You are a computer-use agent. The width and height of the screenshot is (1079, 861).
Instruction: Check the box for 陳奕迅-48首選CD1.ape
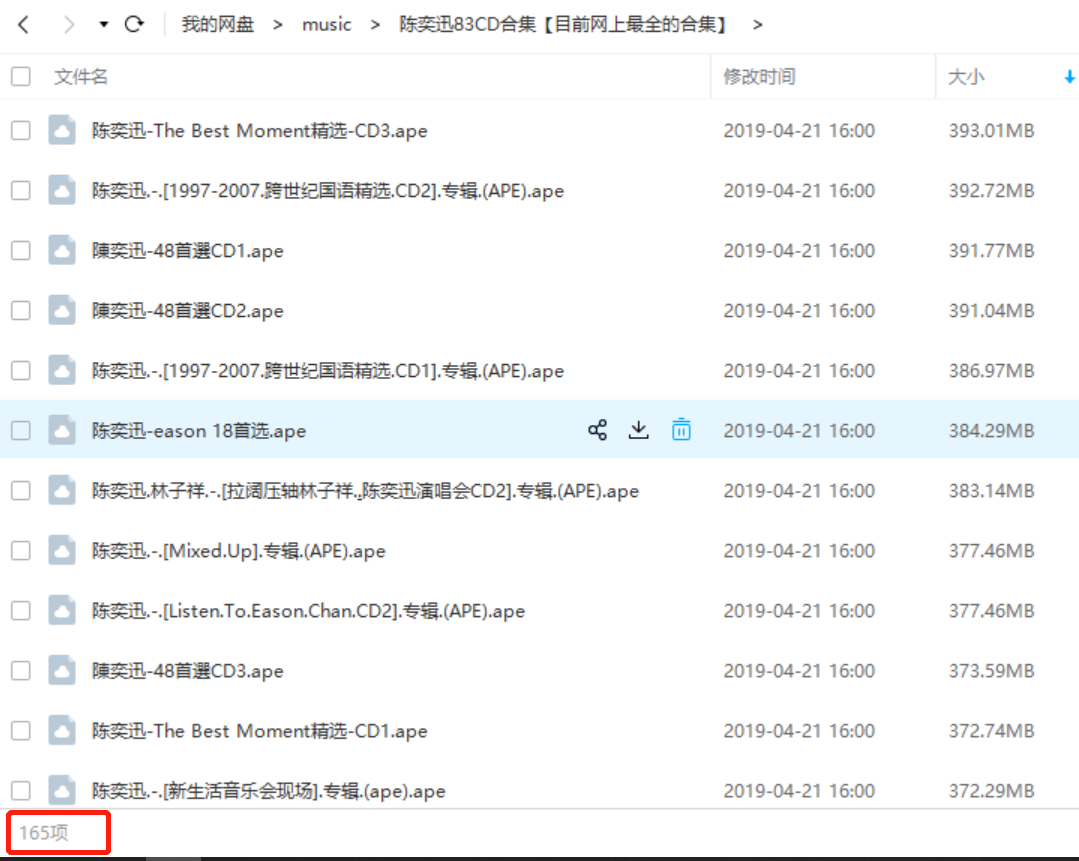[x=21, y=251]
